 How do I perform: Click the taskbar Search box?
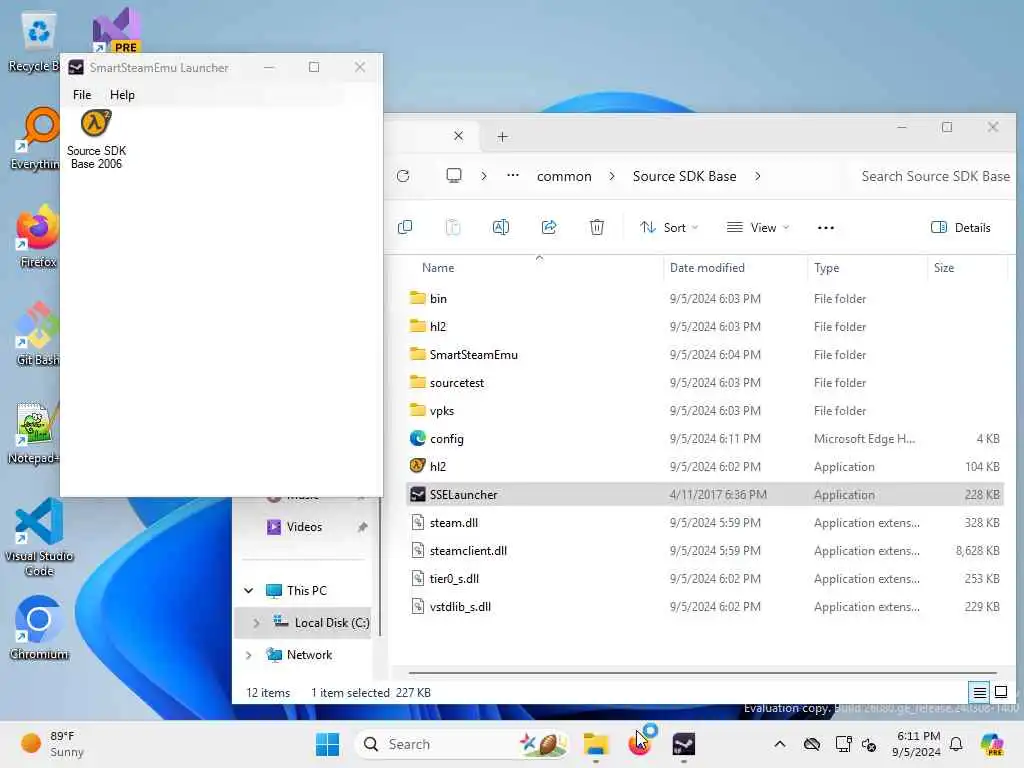point(462,744)
